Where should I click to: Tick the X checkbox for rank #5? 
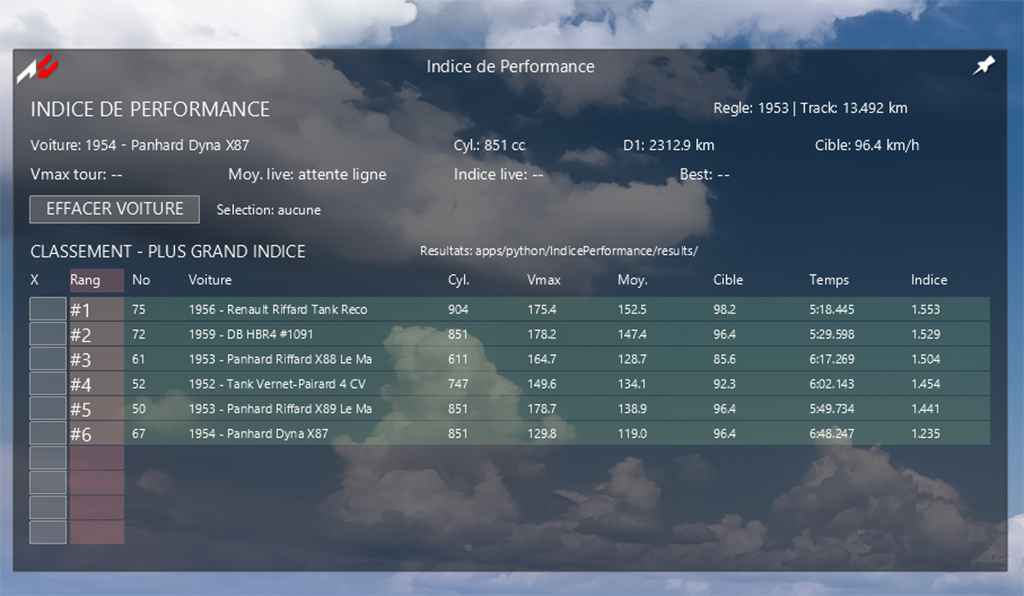click(x=48, y=408)
